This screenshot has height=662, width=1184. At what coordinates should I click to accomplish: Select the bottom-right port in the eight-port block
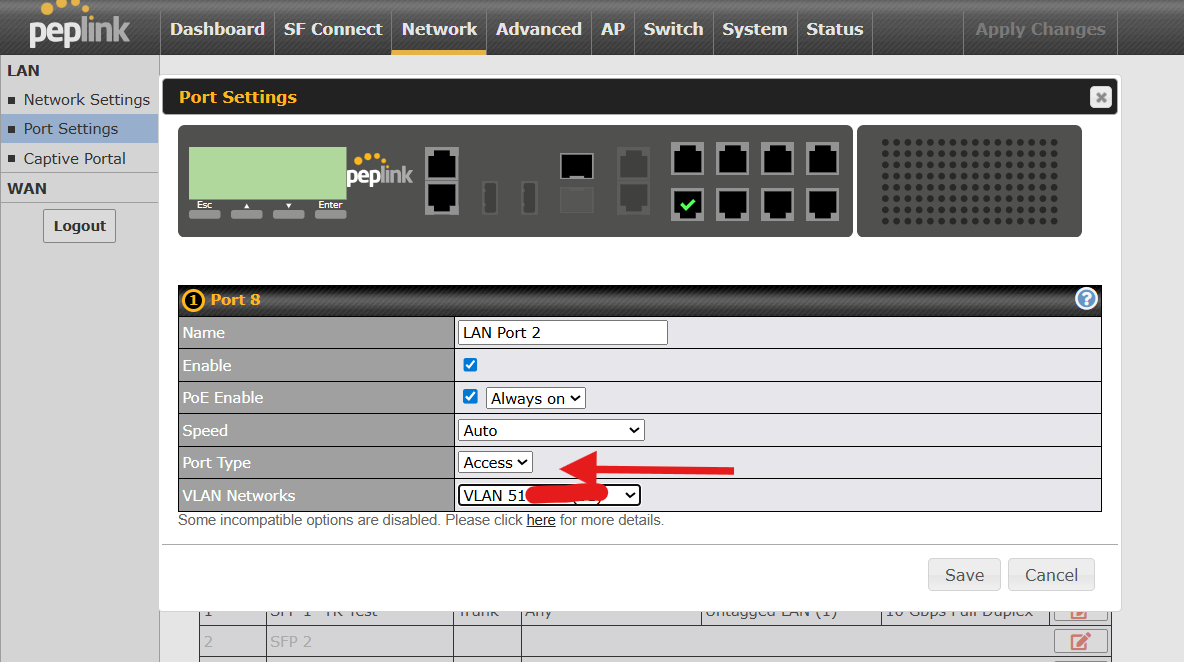tap(822, 204)
